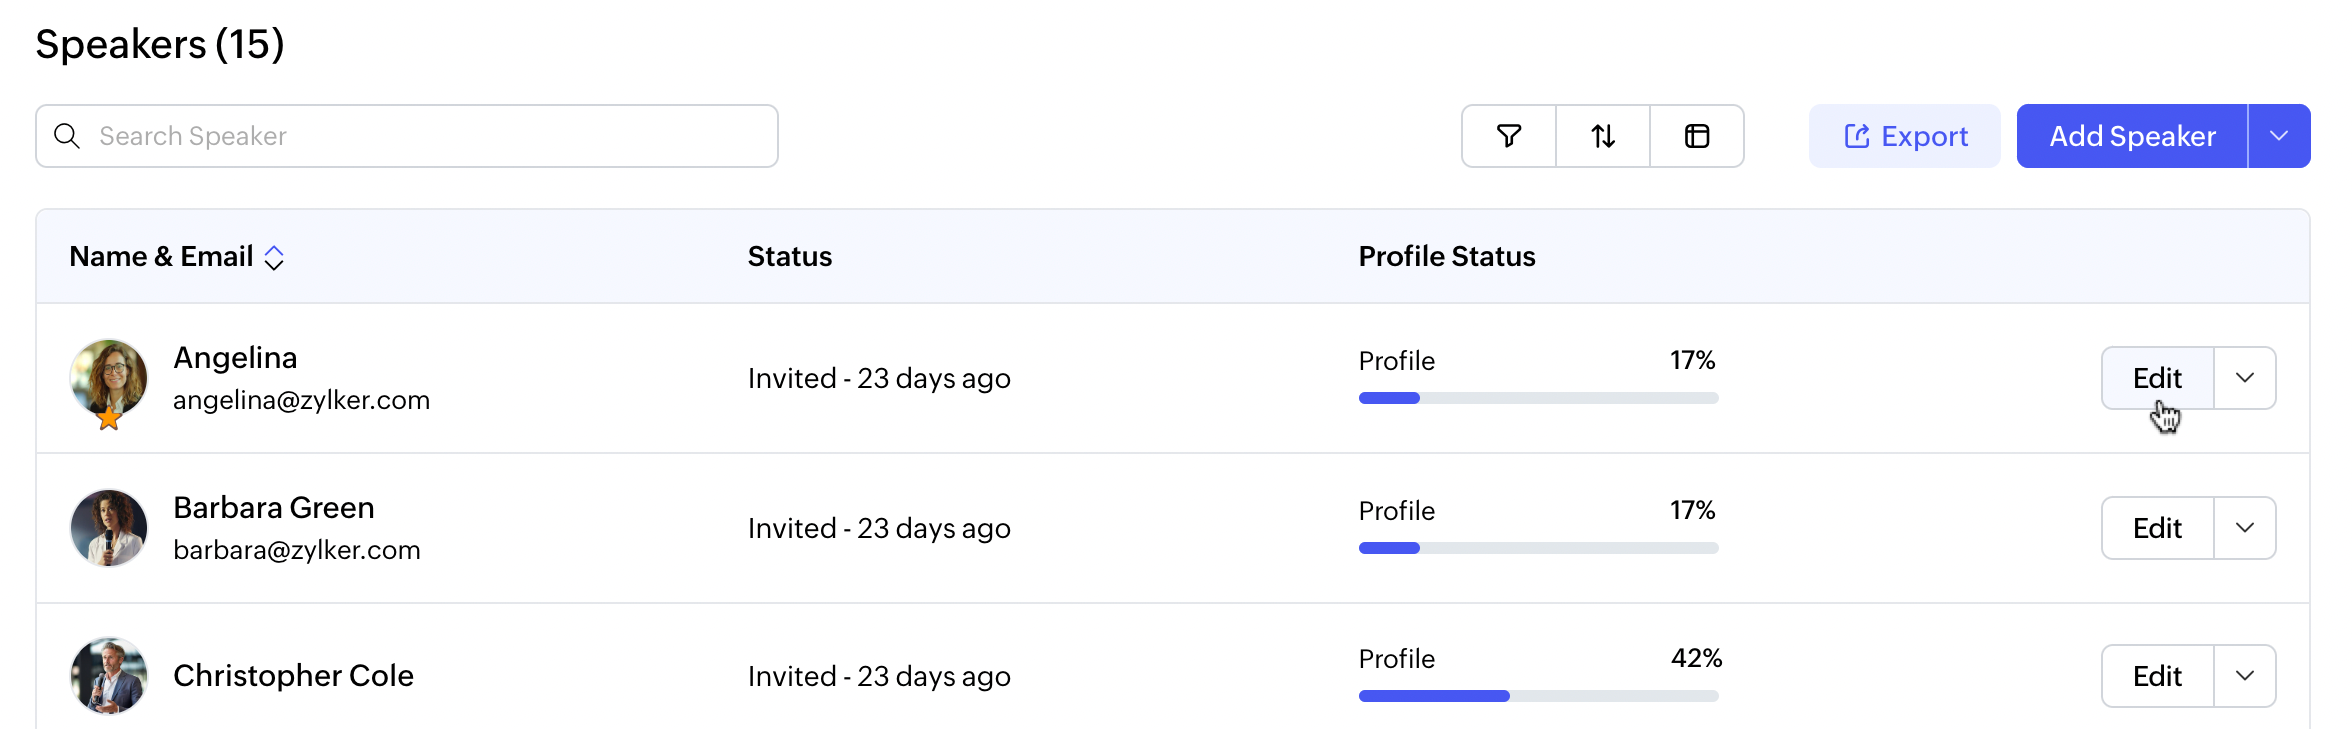Click Edit for Barbara Green
This screenshot has height=729, width=2352.
pyautogui.click(x=2157, y=528)
